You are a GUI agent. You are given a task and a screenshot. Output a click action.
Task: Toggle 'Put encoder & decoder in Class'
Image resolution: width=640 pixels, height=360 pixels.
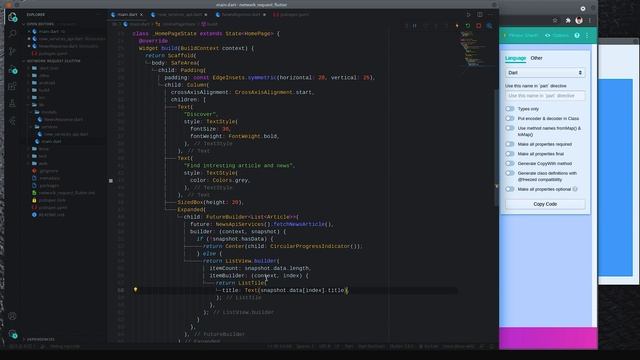[510, 118]
